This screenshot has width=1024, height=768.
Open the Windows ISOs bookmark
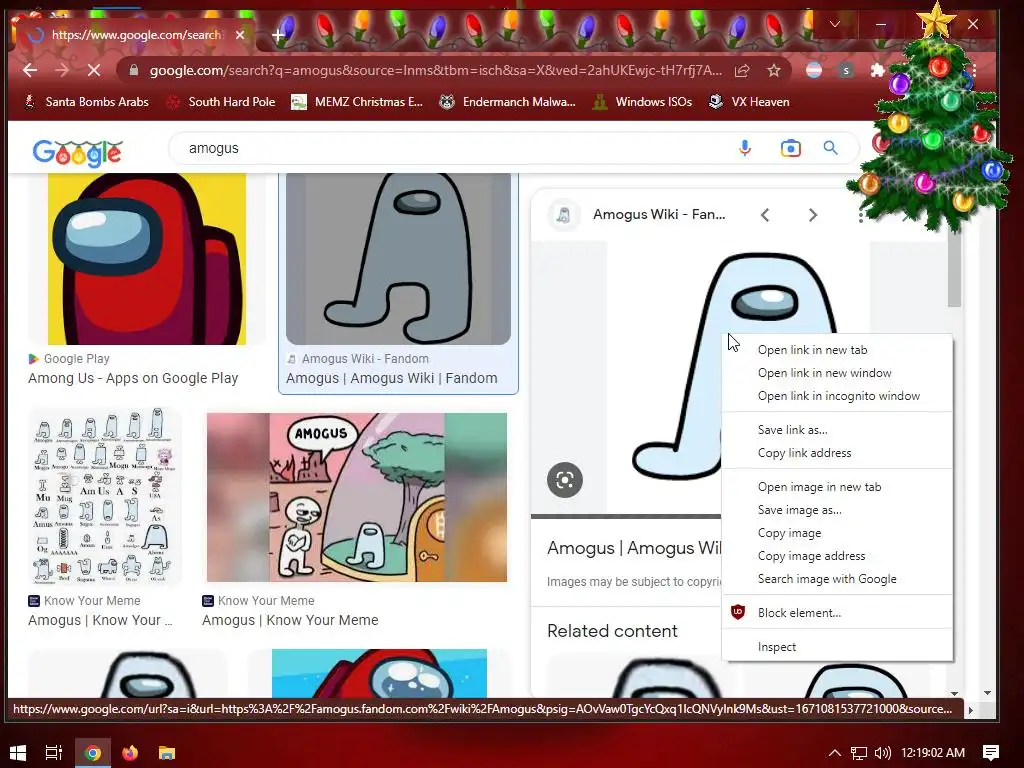pos(642,102)
